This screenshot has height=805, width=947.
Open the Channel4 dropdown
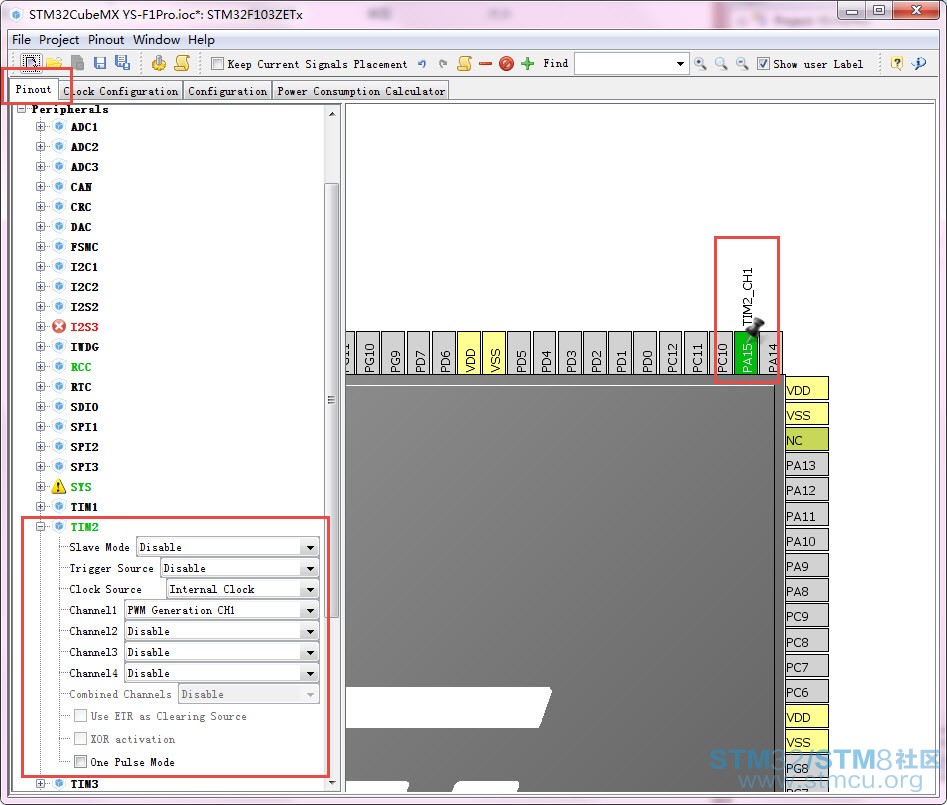[310, 673]
